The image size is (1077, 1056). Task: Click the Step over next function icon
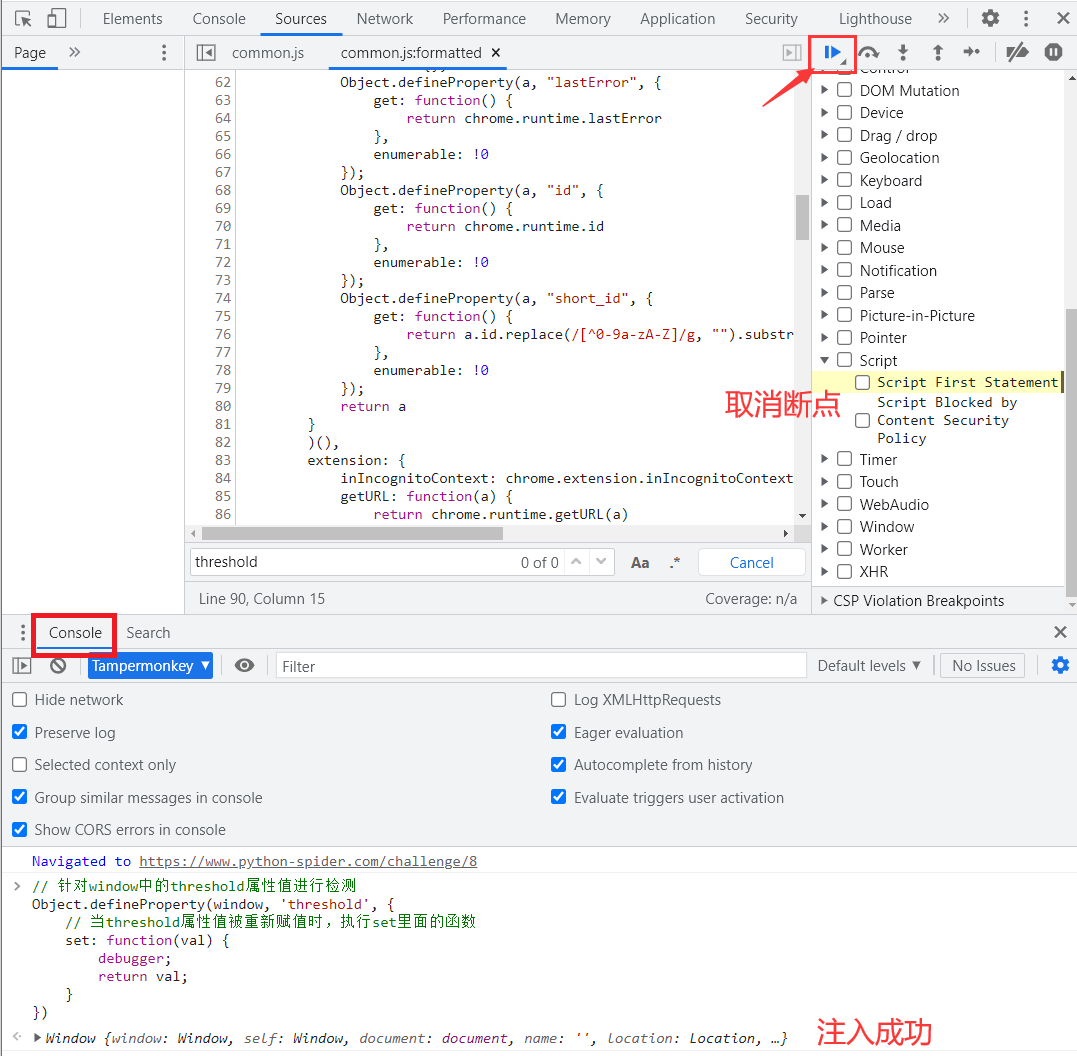[x=868, y=52]
